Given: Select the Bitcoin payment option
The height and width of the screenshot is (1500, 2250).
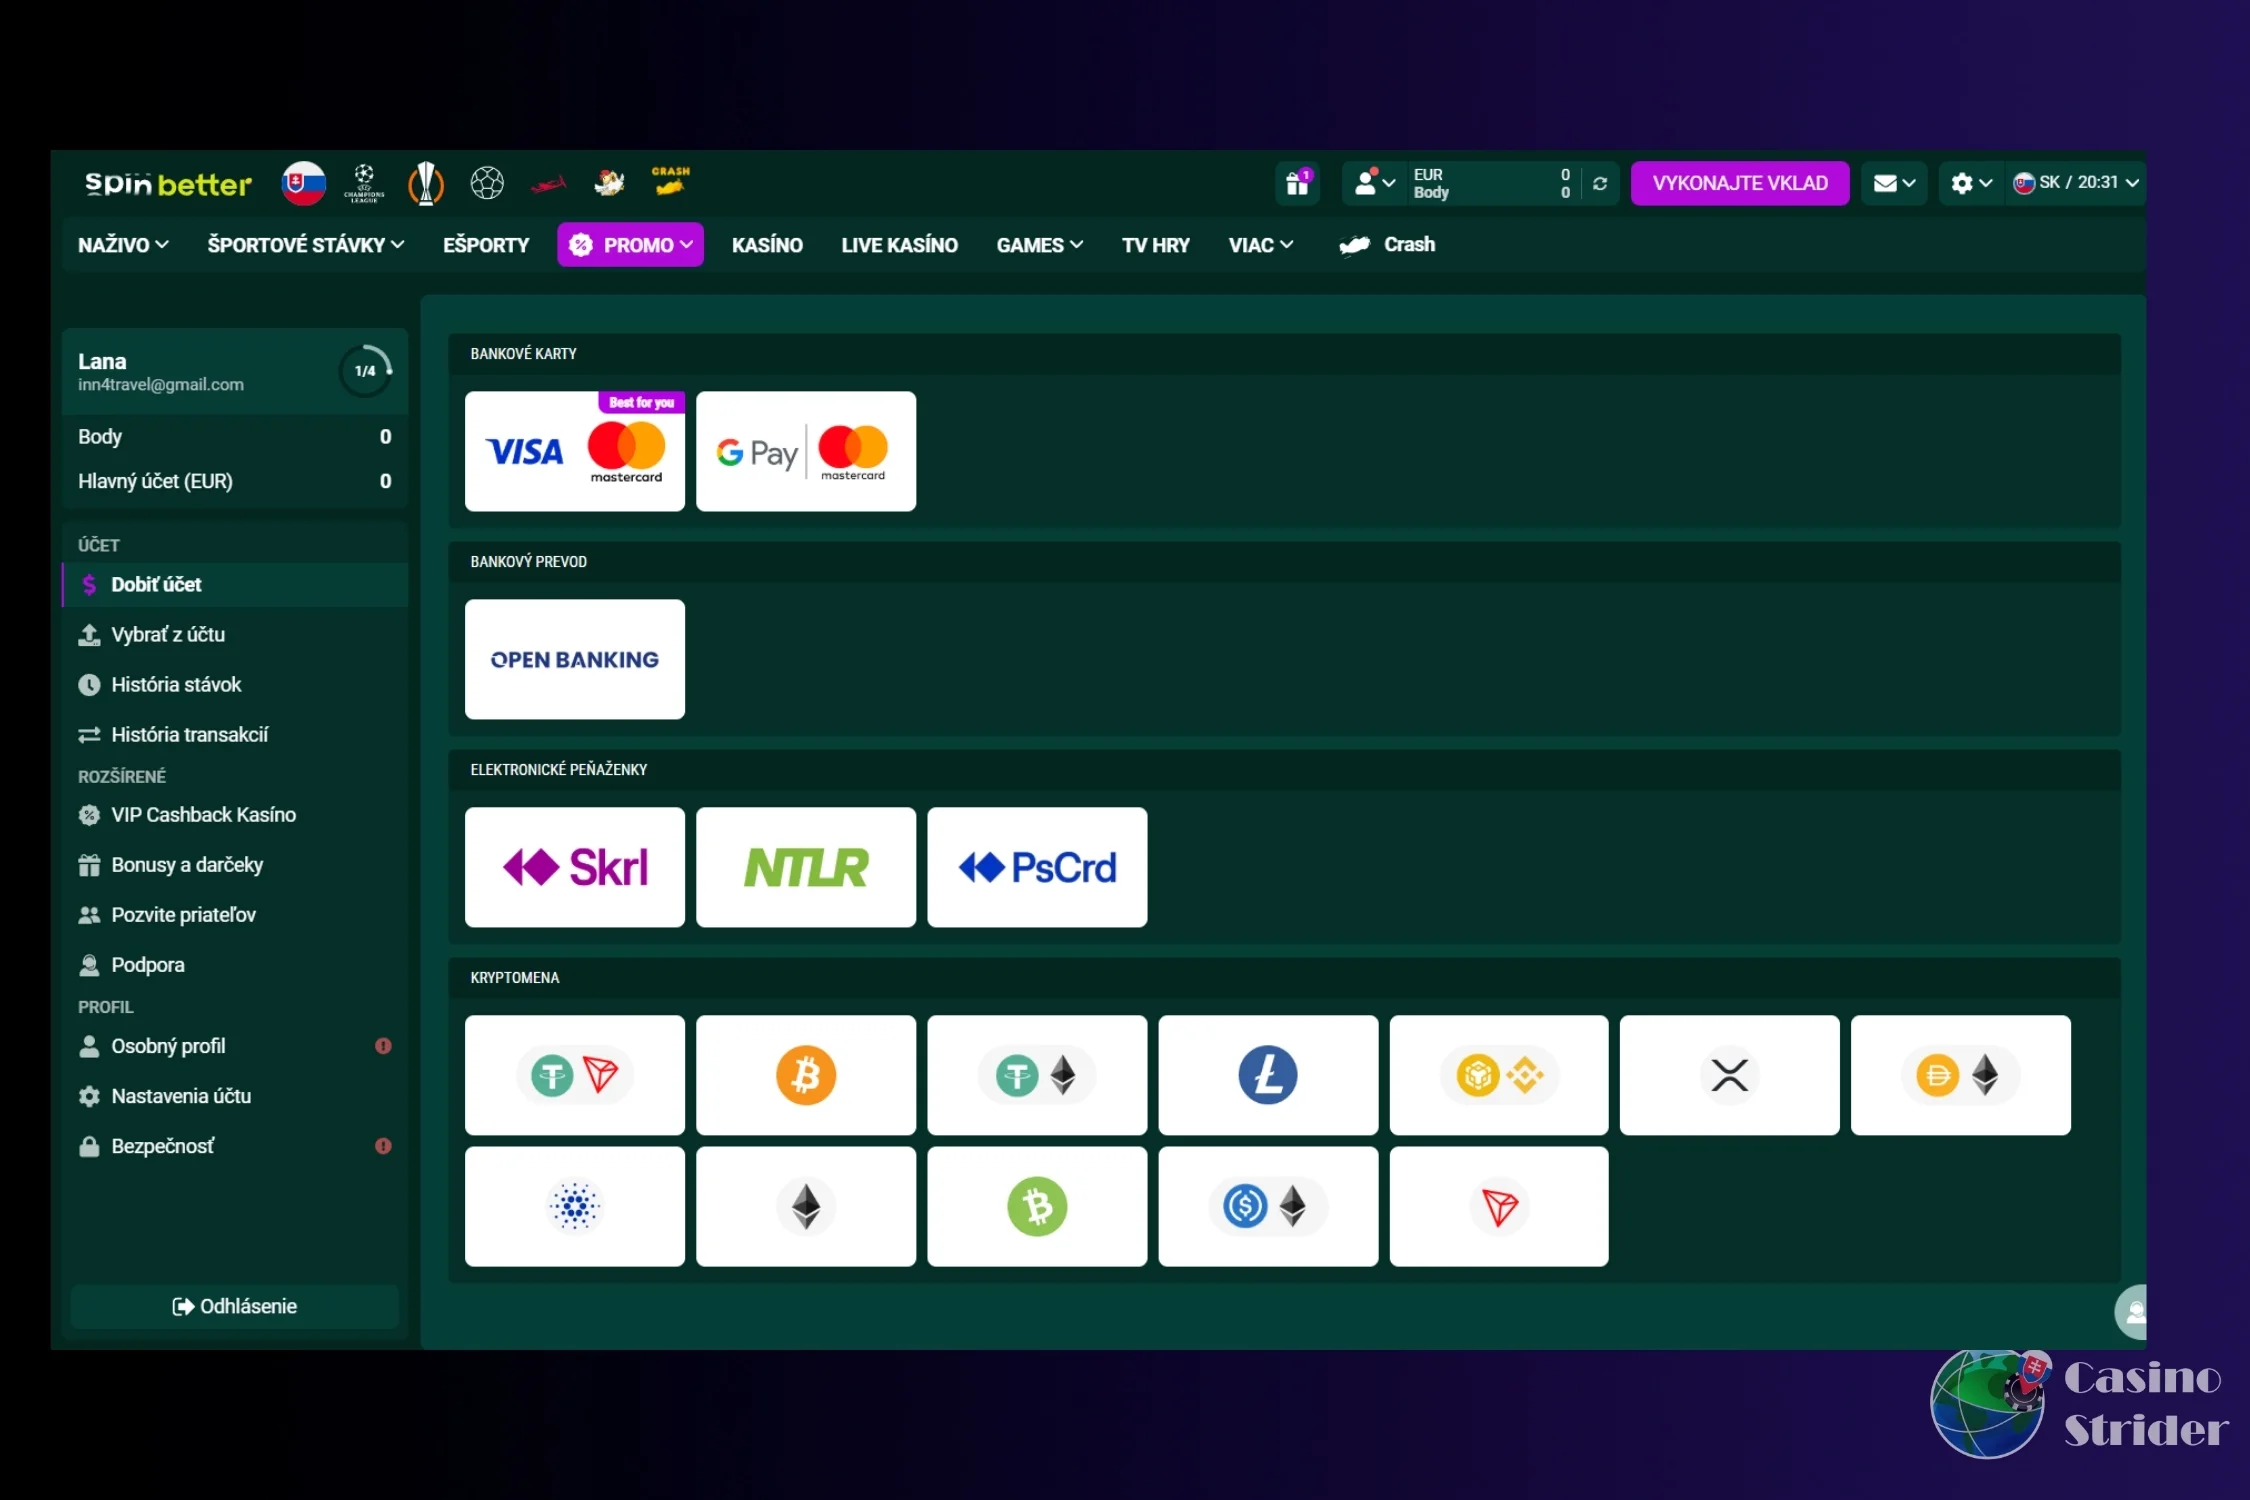Looking at the screenshot, I should (805, 1075).
